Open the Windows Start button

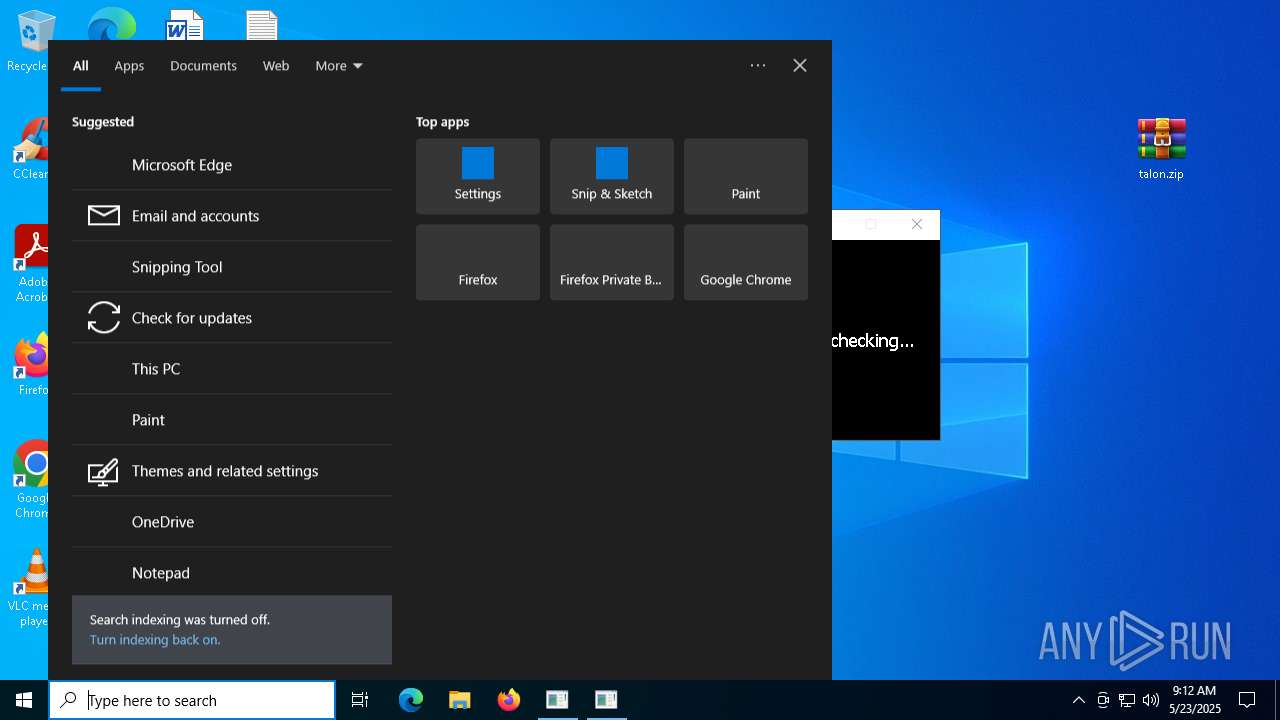pyautogui.click(x=24, y=700)
